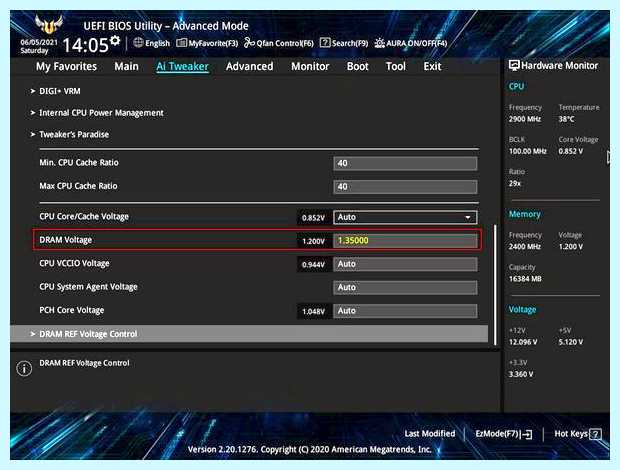Click the 2400 MHz memory frequency value
Screen dimensions: 620x470
click(x=525, y=247)
